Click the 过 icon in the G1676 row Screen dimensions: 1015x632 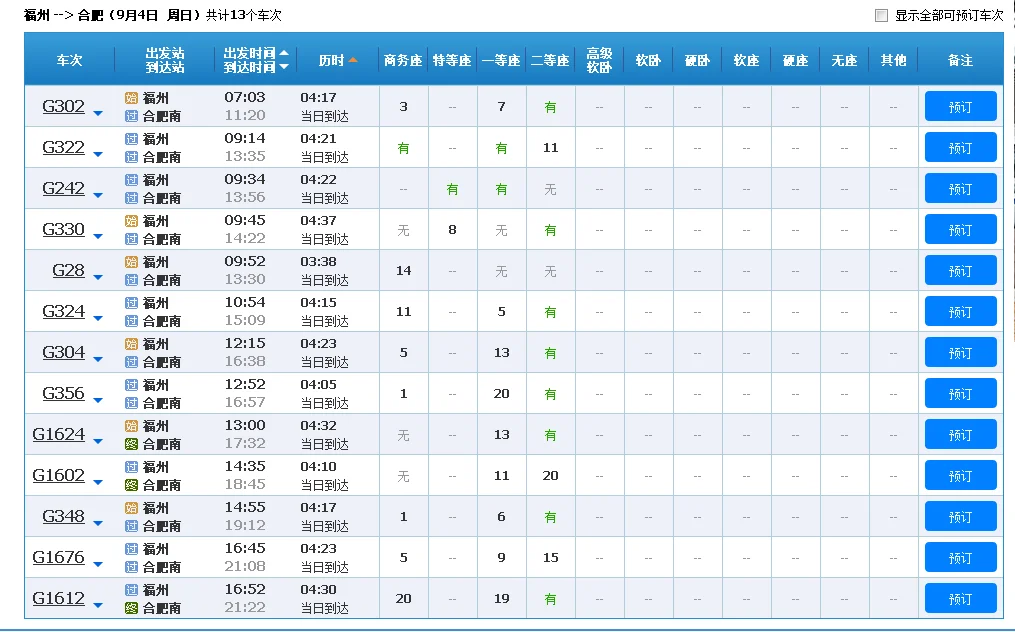click(131, 549)
